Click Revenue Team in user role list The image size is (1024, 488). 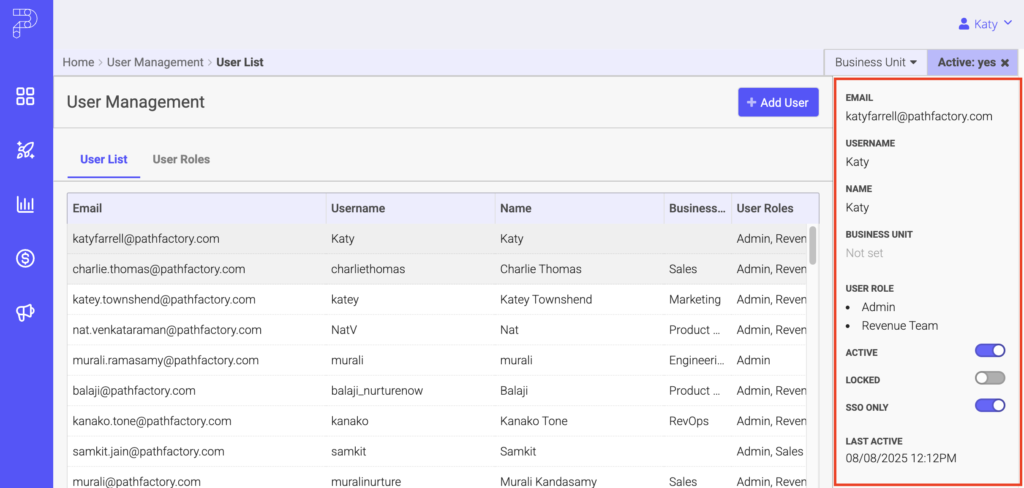[x=899, y=325]
